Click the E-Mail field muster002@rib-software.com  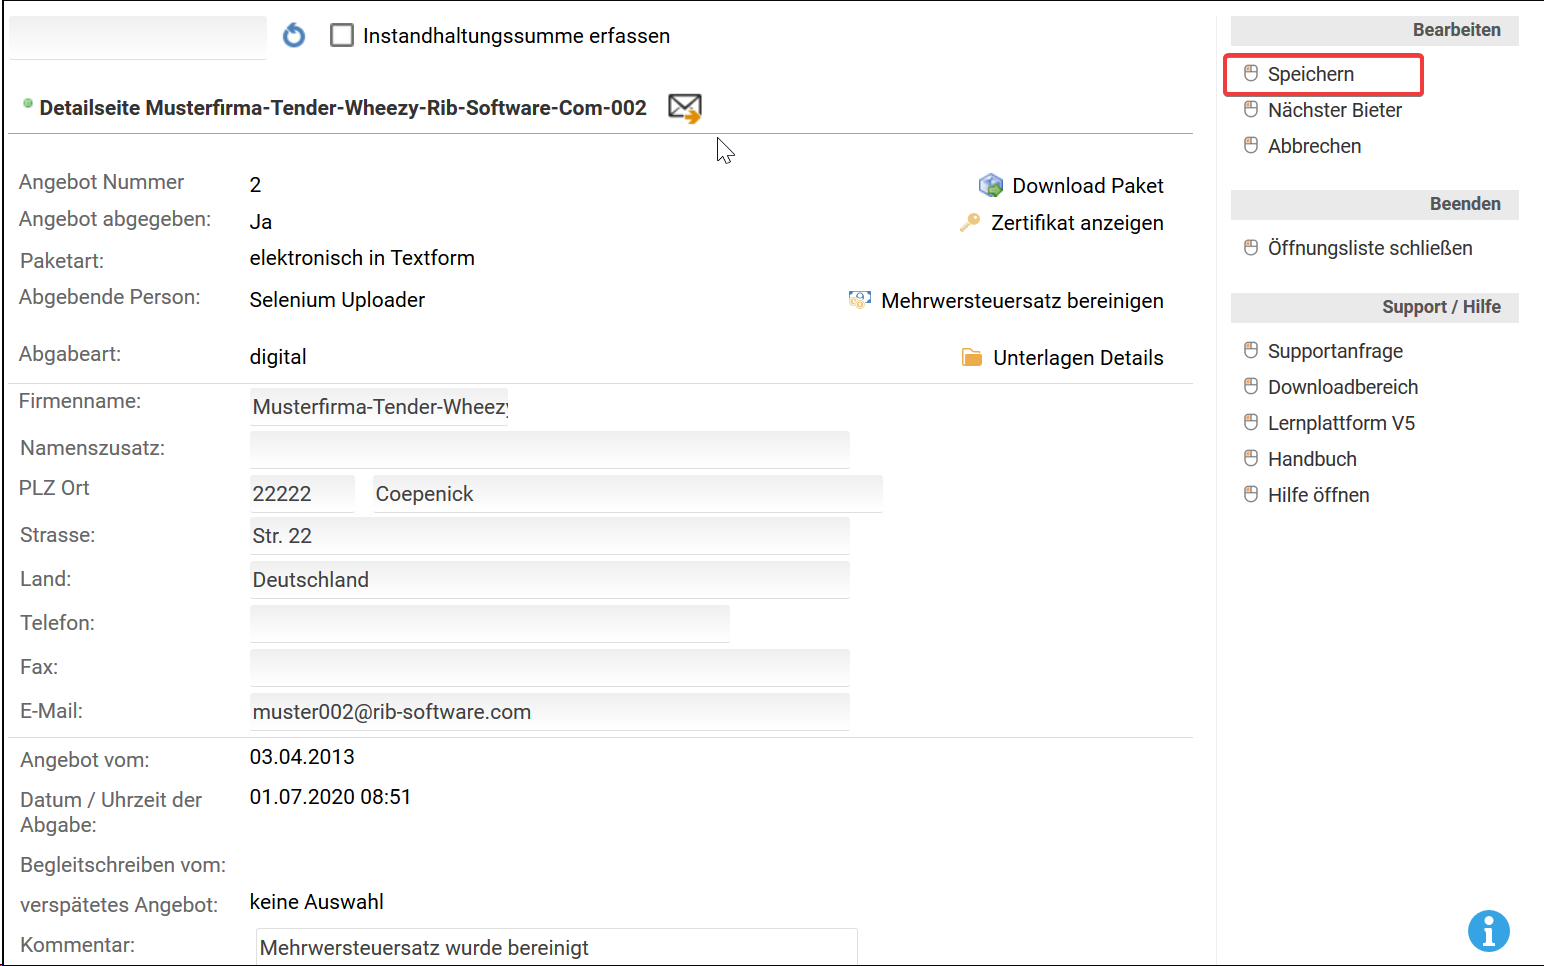[549, 712]
